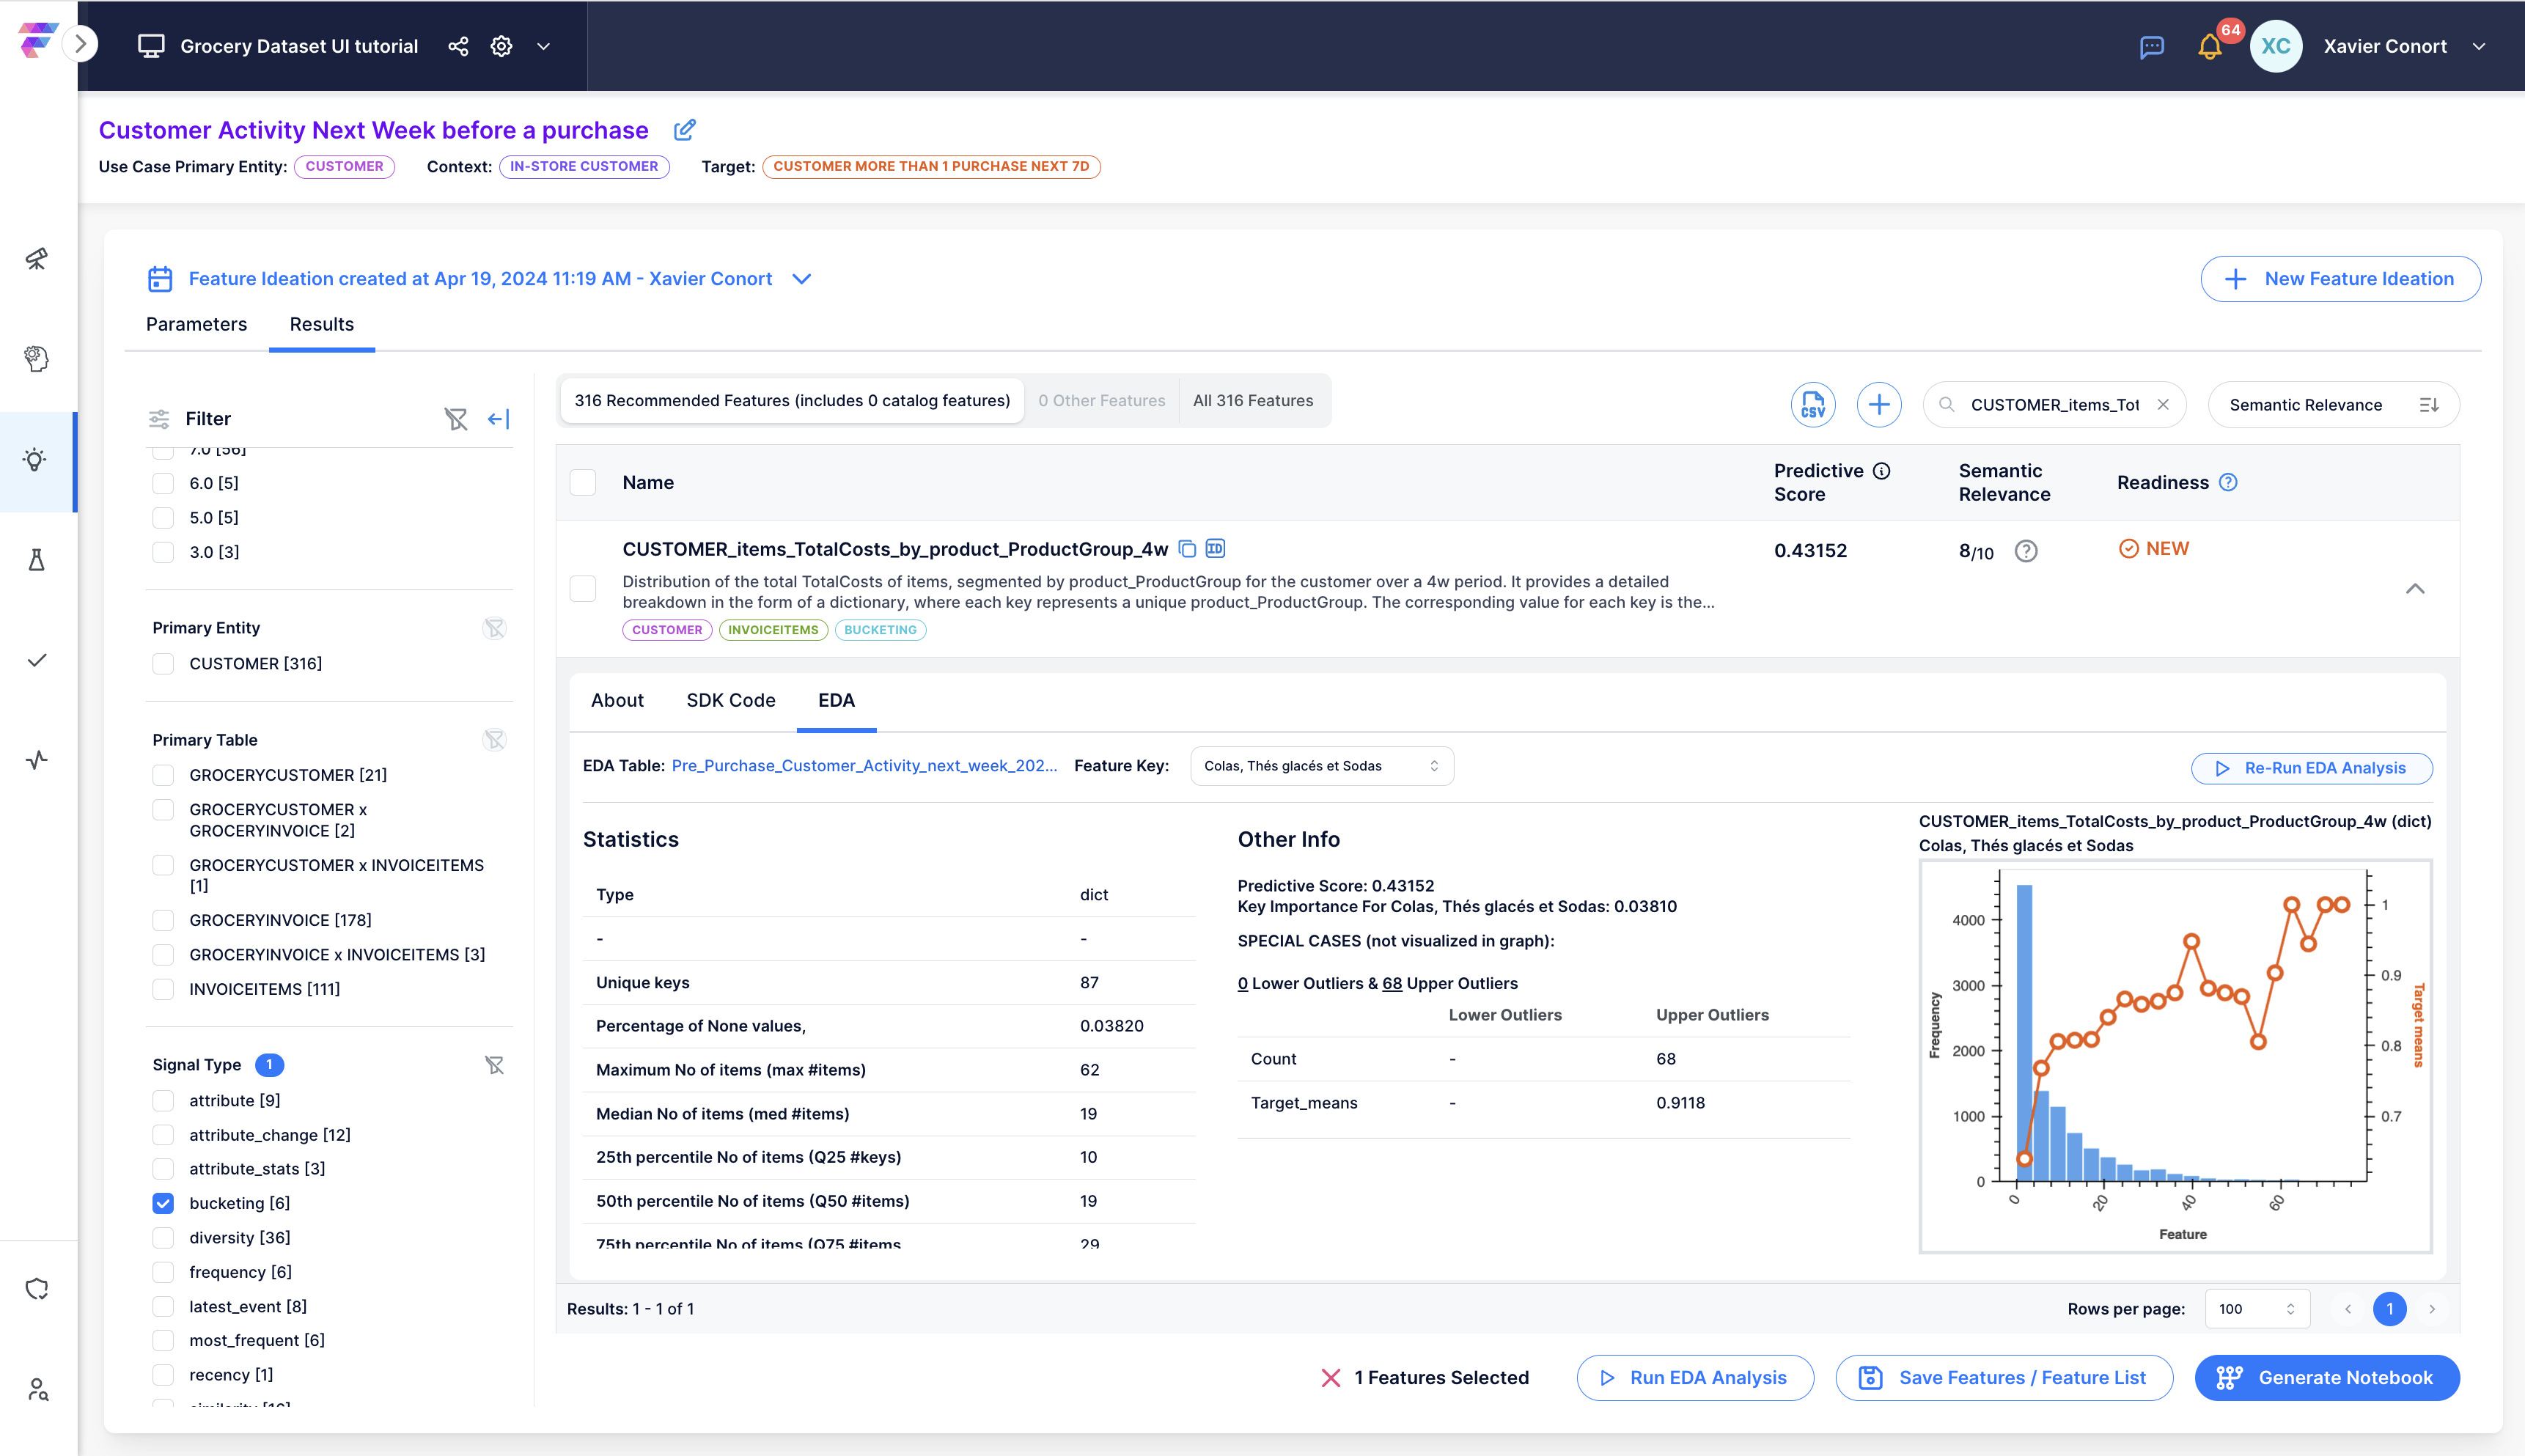
Task: Collapse the feature row details chevron
Action: coord(2414,589)
